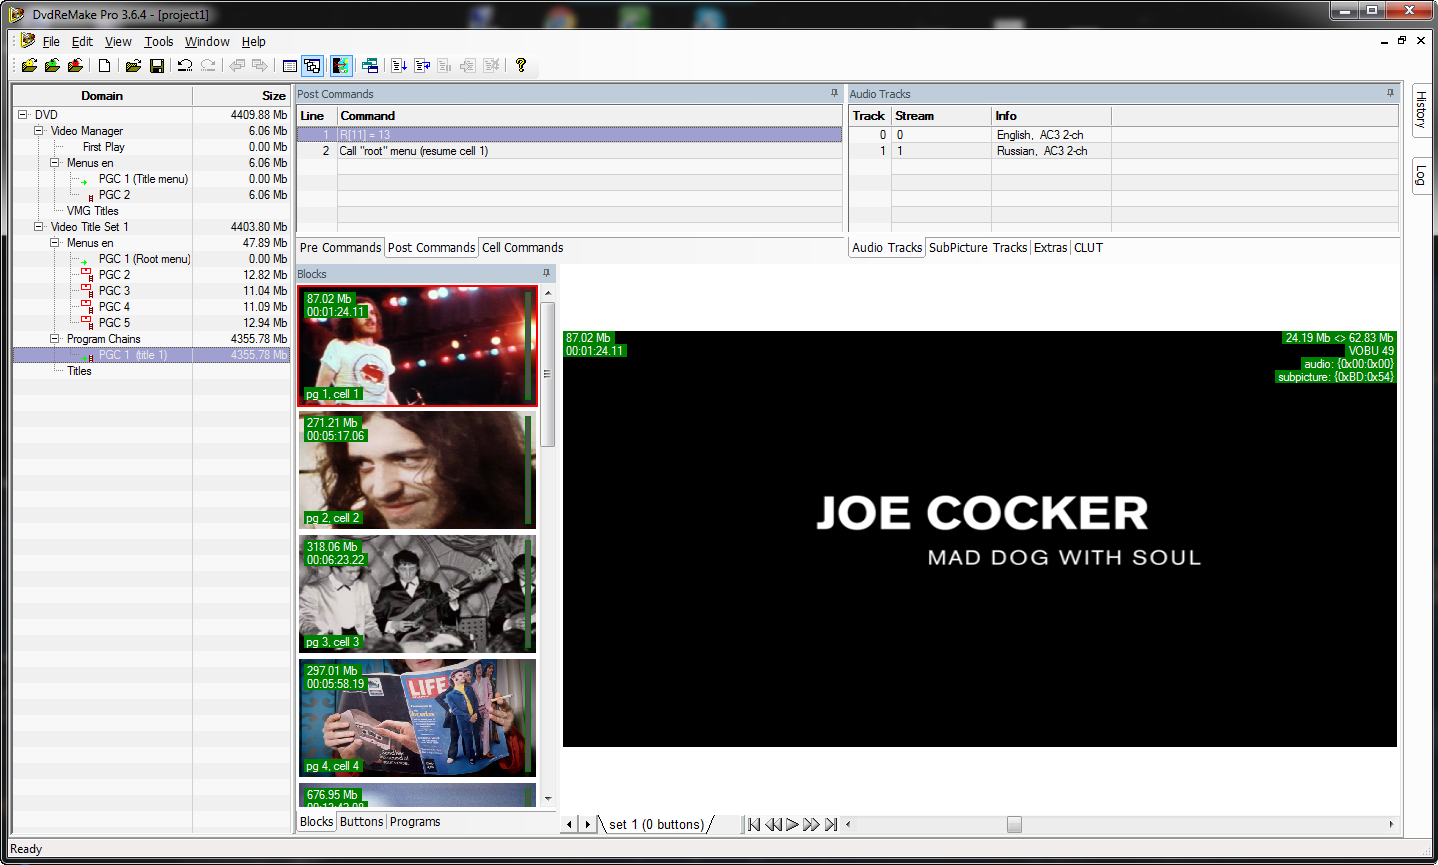Click the green-dot DVD folder icon
1438x865 pixels.
click(52, 65)
